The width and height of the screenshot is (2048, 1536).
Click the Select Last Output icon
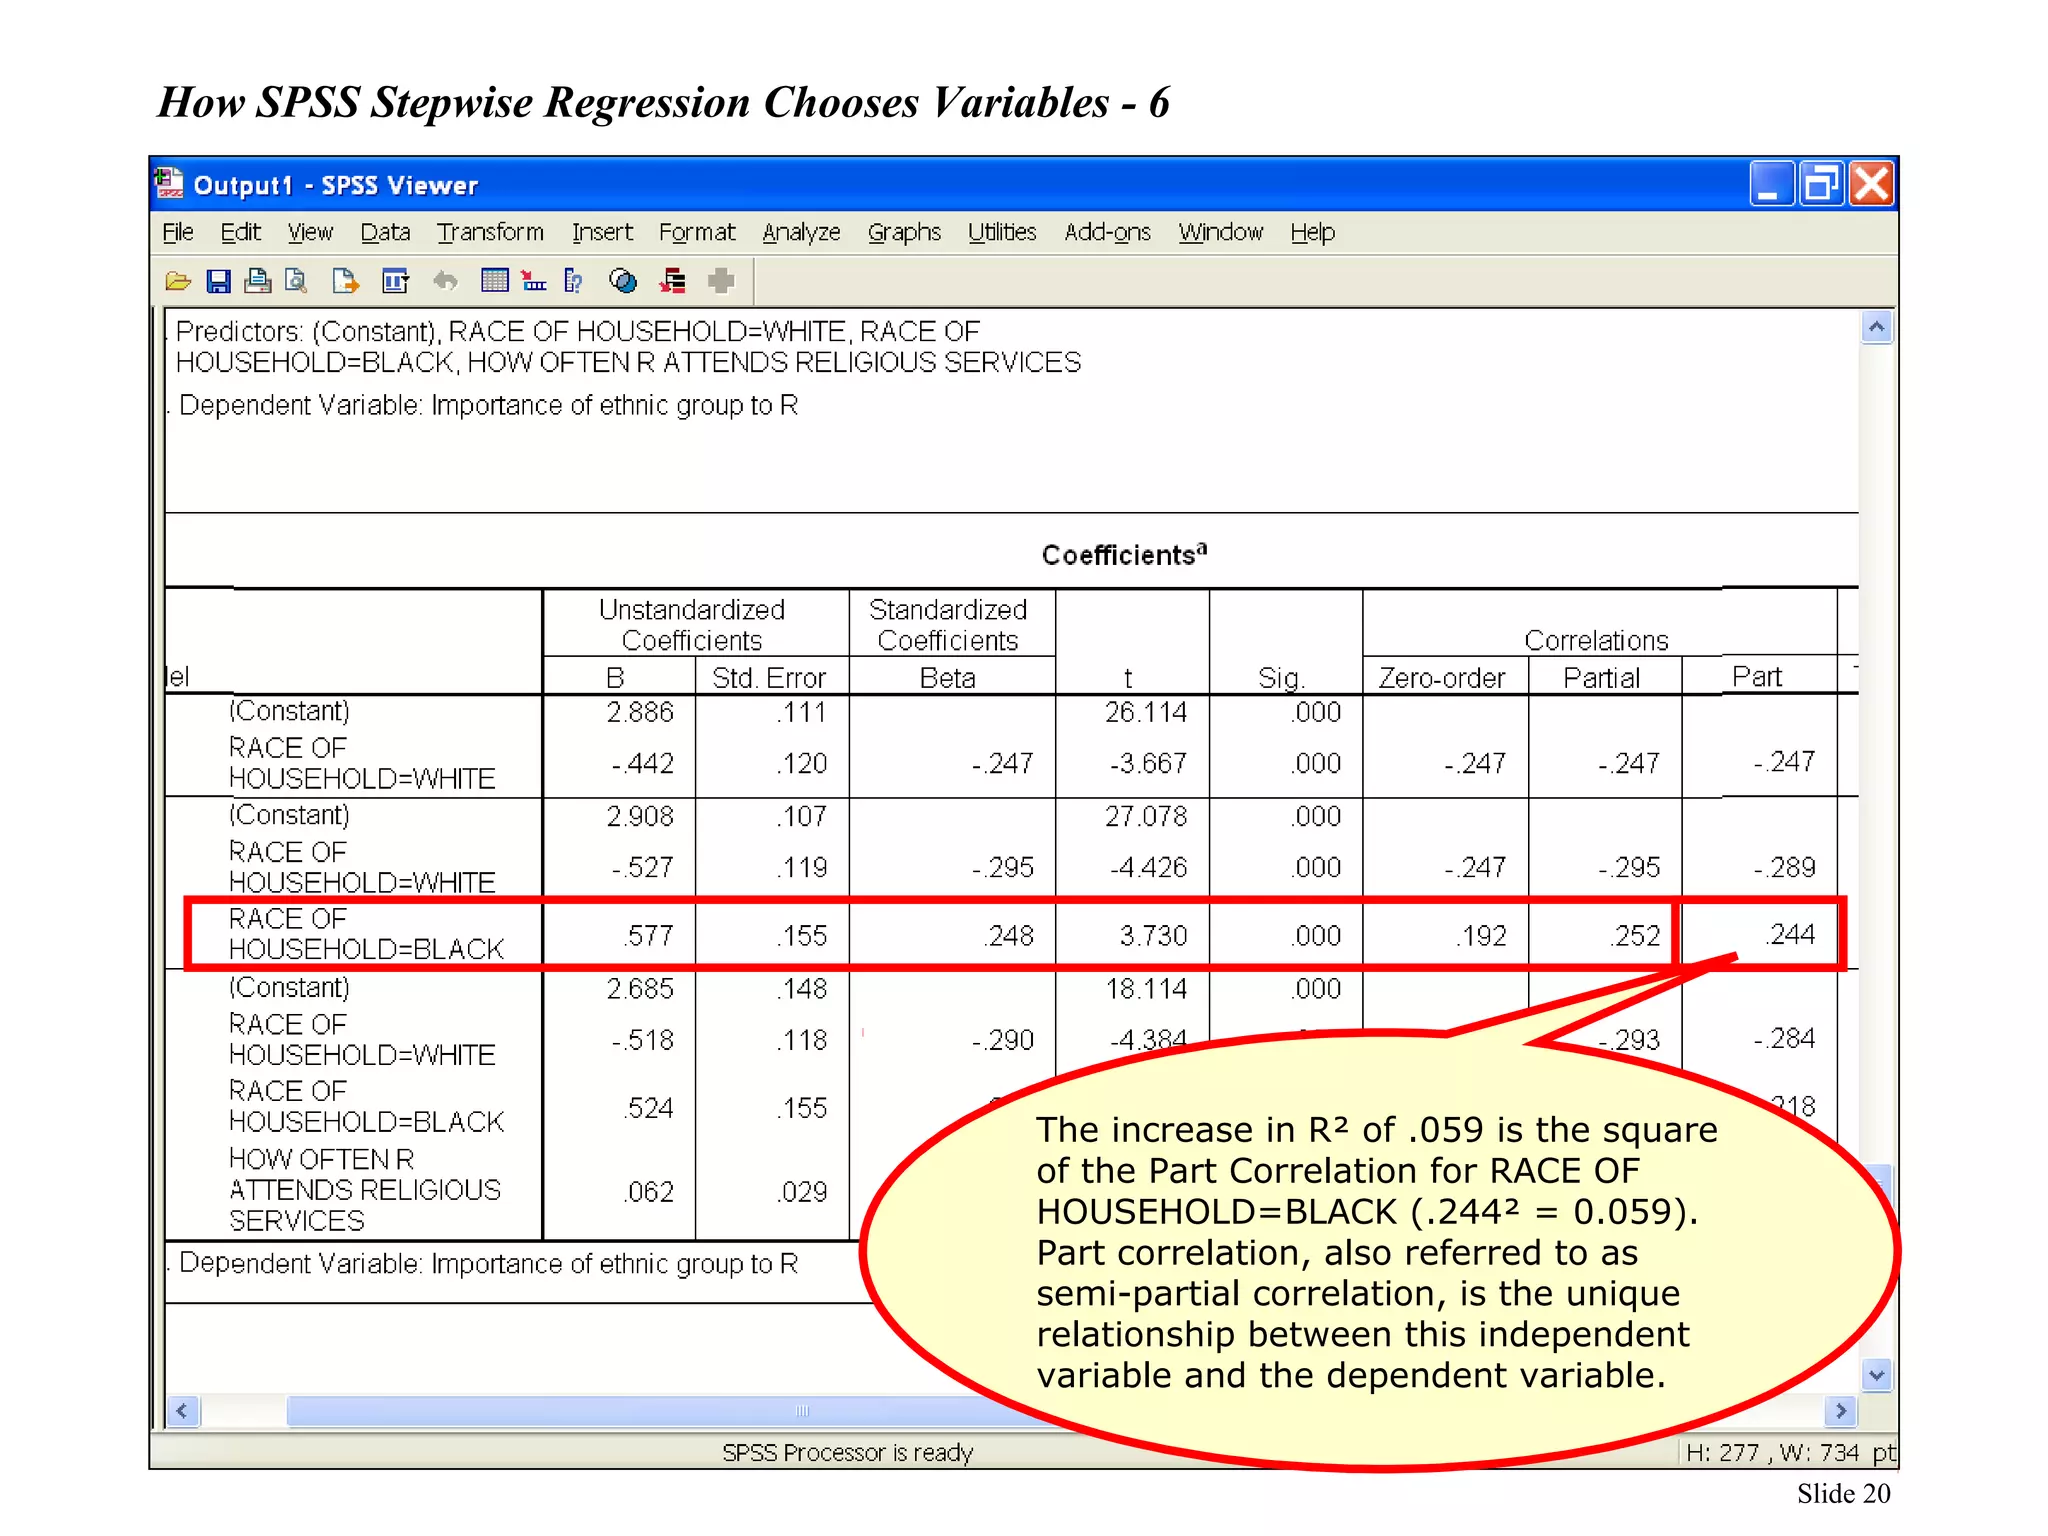[x=673, y=282]
